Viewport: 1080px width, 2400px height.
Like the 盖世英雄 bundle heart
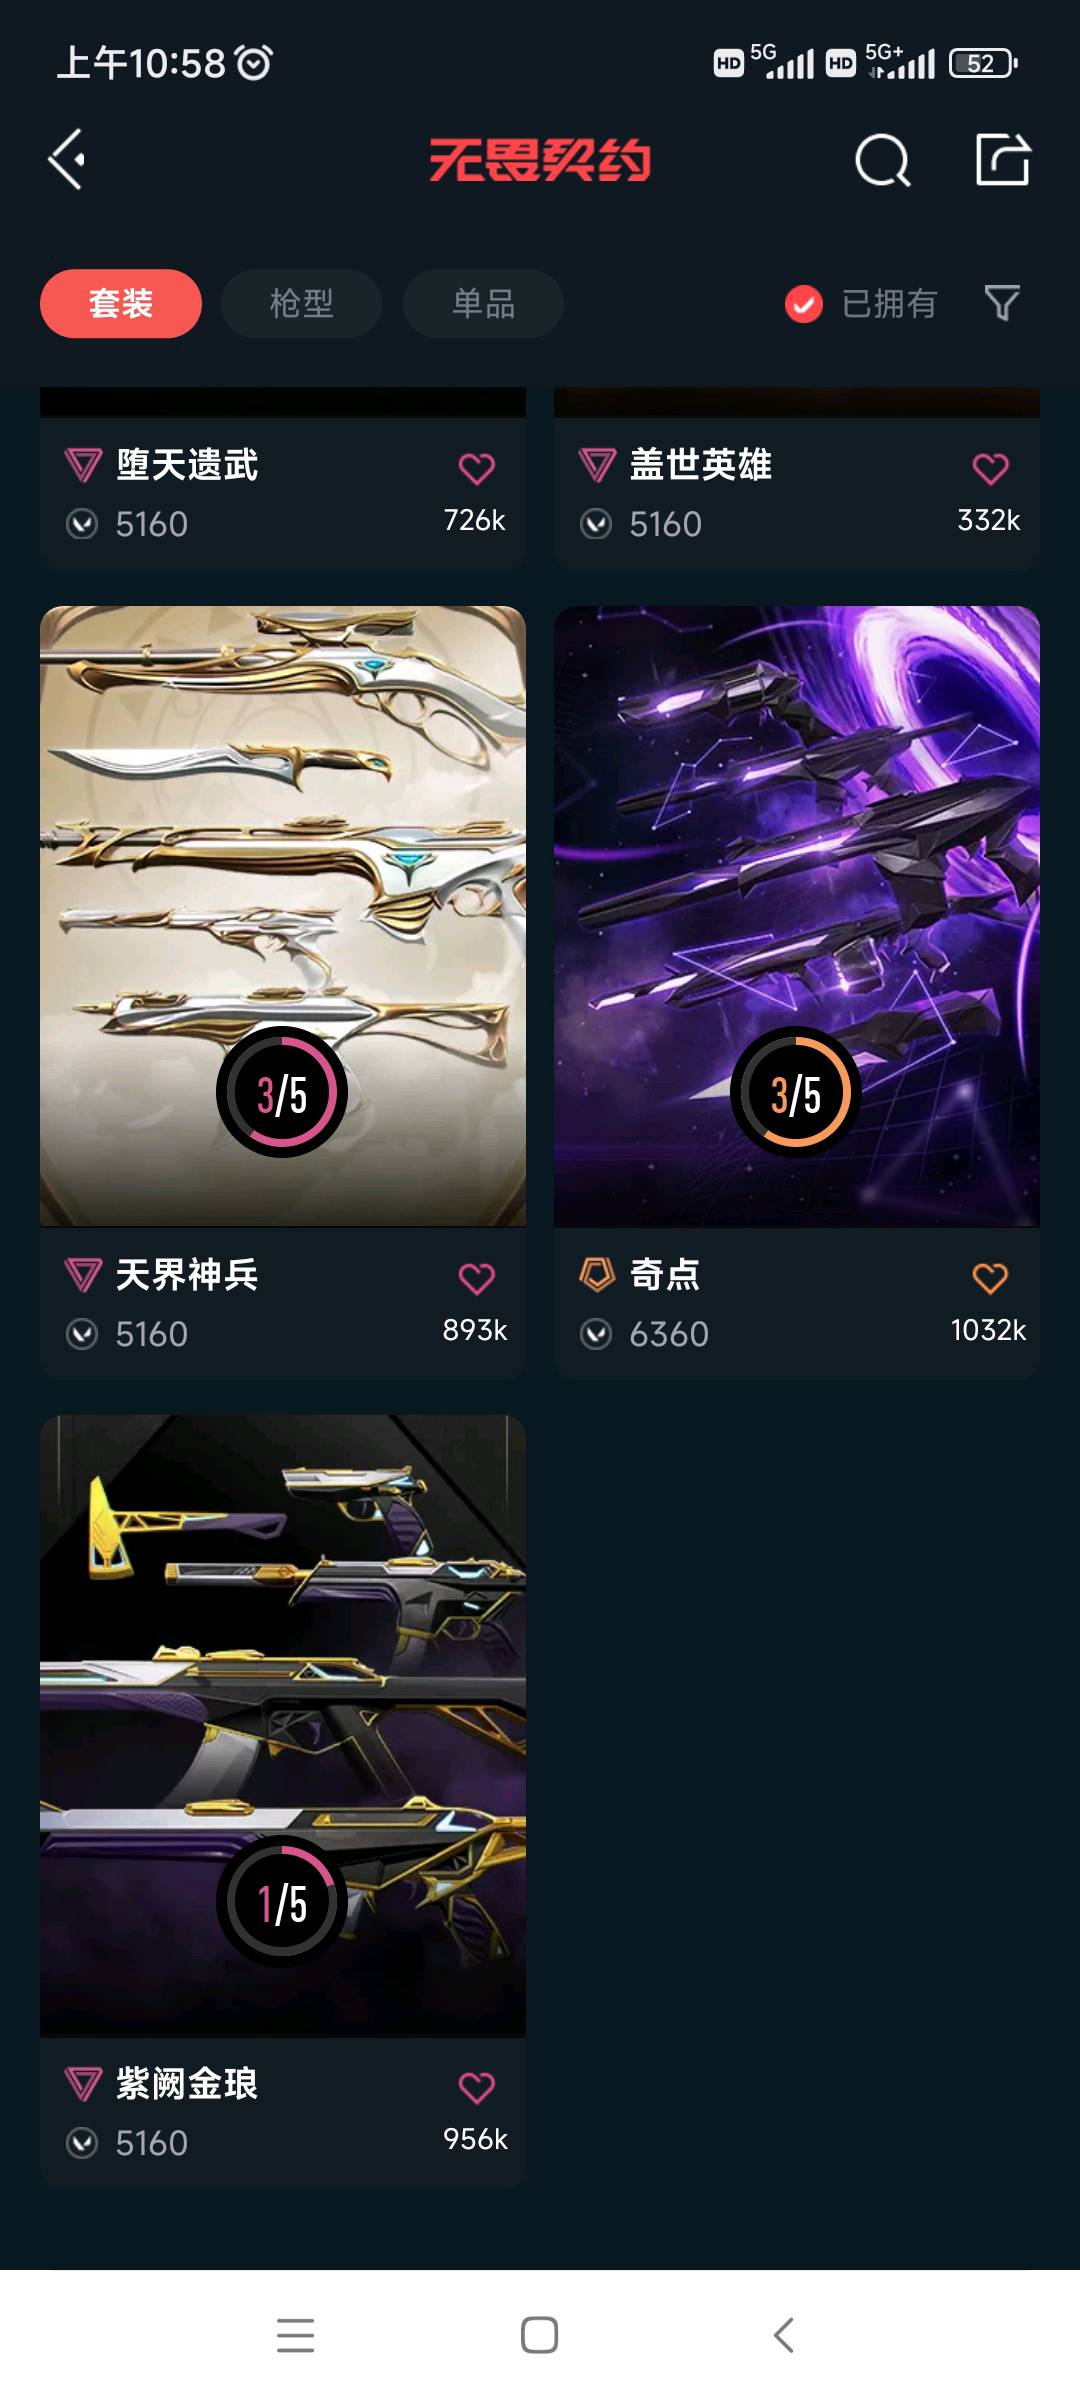991,468
